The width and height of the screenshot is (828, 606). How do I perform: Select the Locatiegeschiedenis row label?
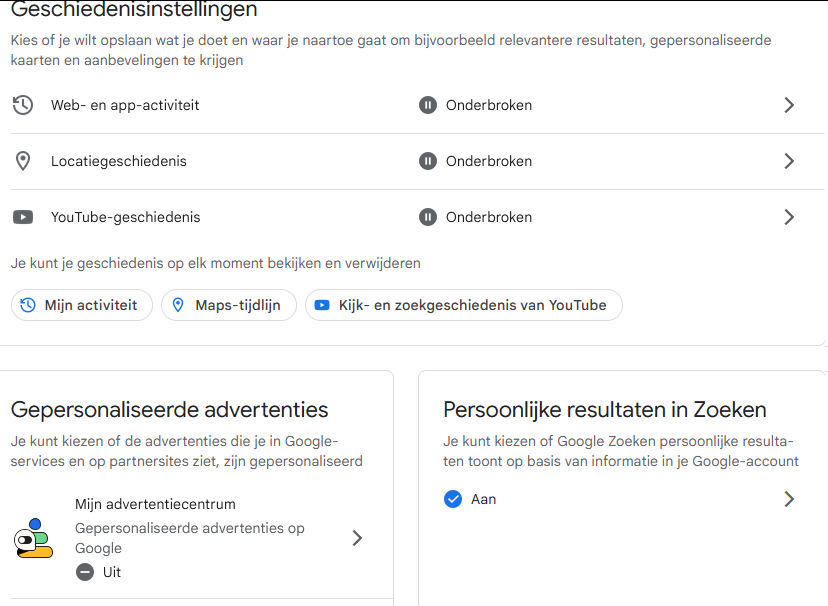click(x=119, y=161)
